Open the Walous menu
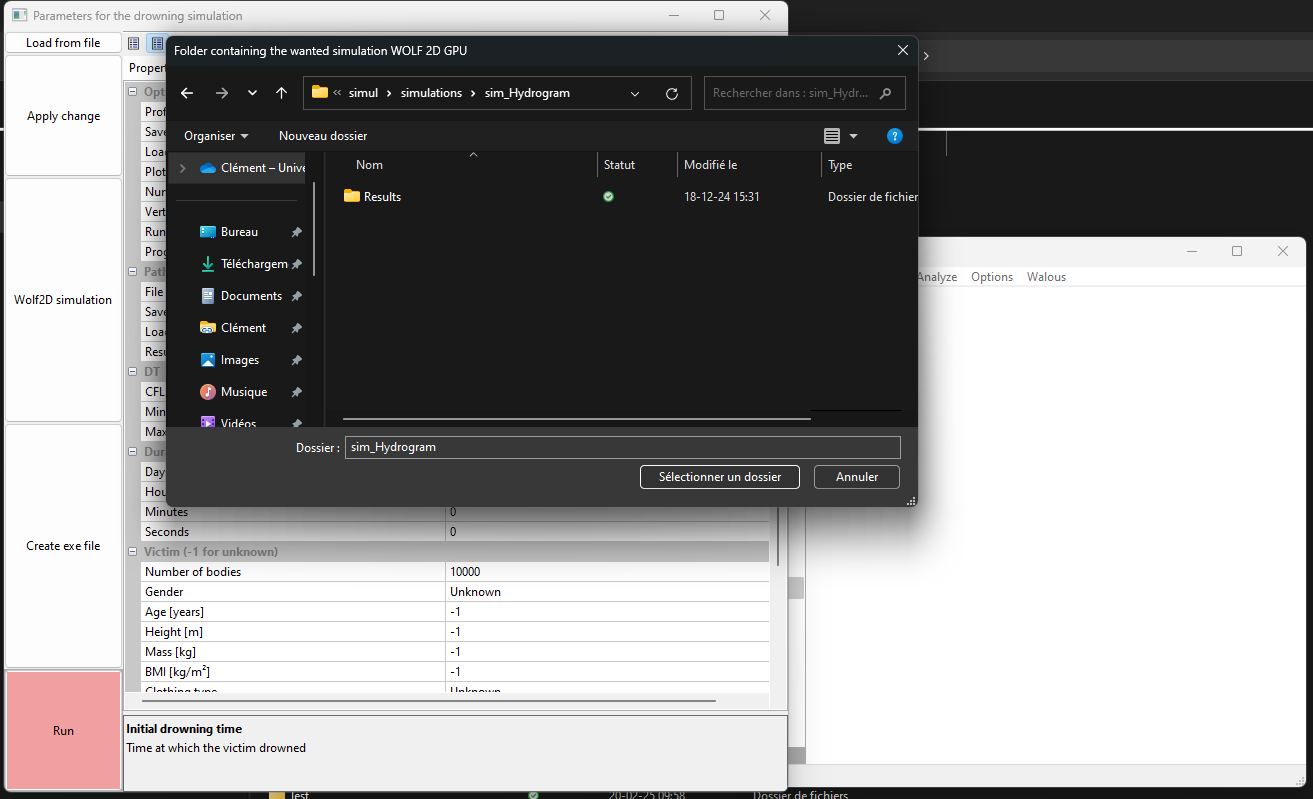The image size is (1313, 799). coord(1046,277)
